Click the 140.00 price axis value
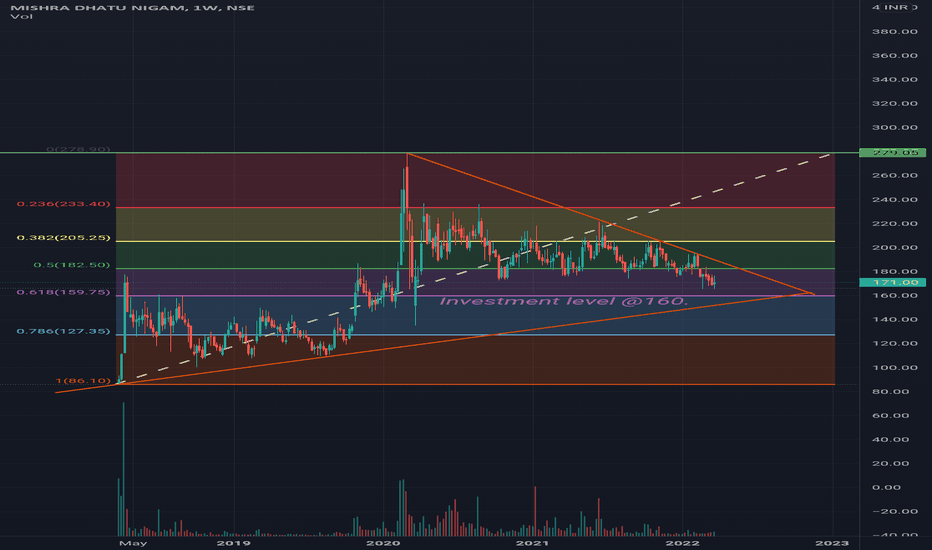 coord(895,320)
